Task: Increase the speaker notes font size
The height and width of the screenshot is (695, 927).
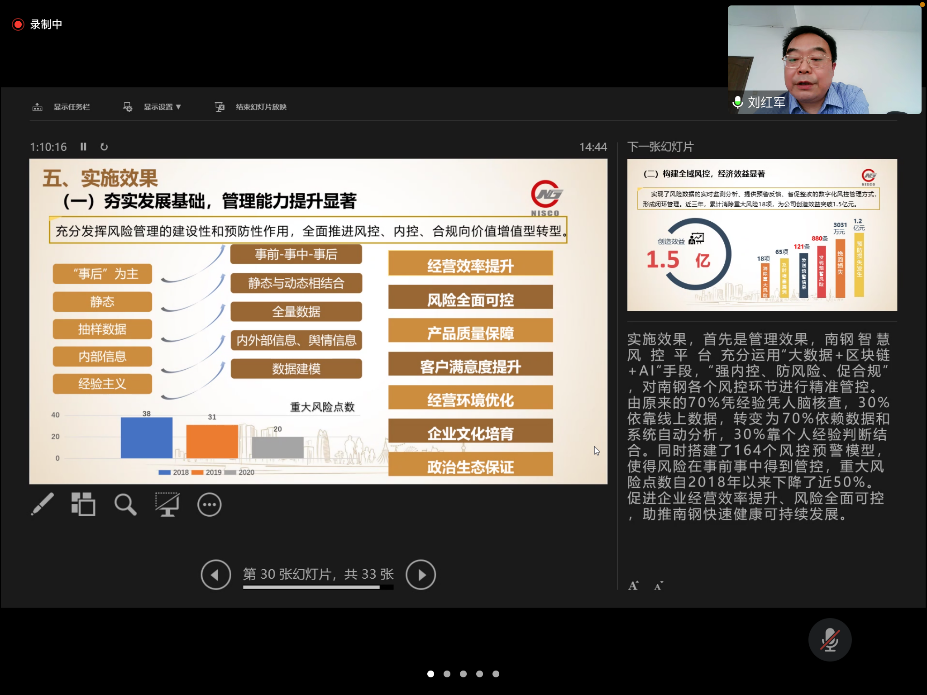Action: (634, 585)
